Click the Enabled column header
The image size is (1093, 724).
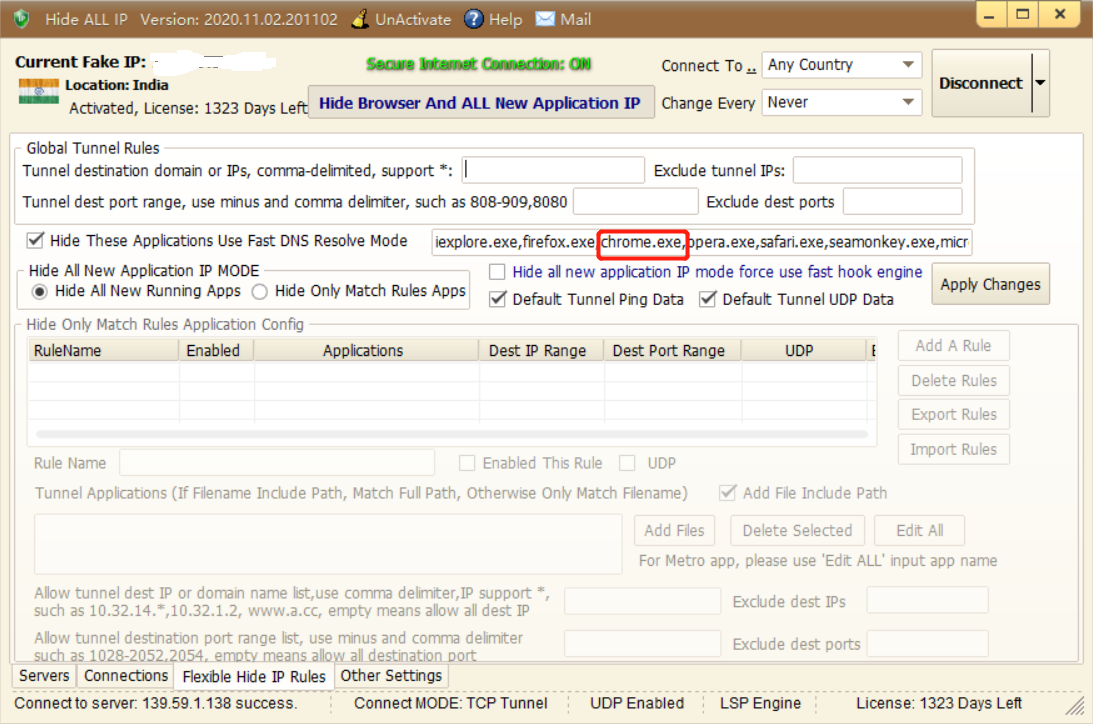click(x=216, y=351)
